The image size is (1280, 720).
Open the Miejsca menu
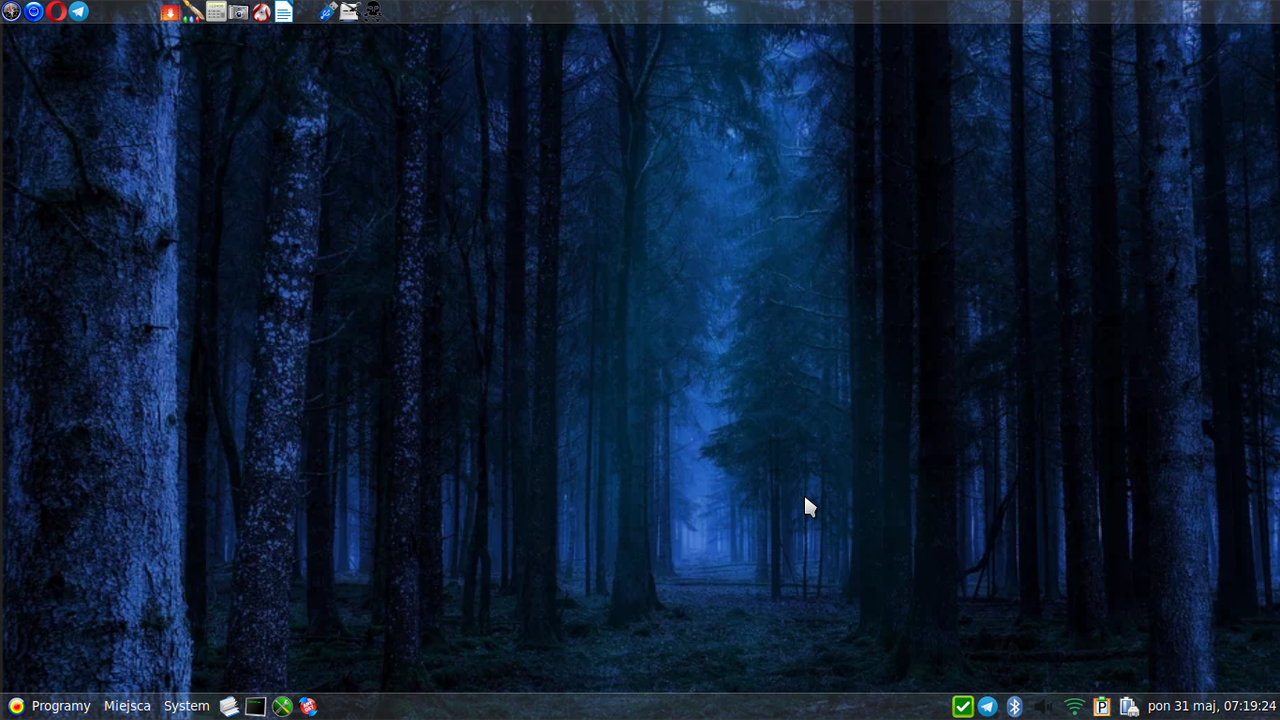[127, 706]
